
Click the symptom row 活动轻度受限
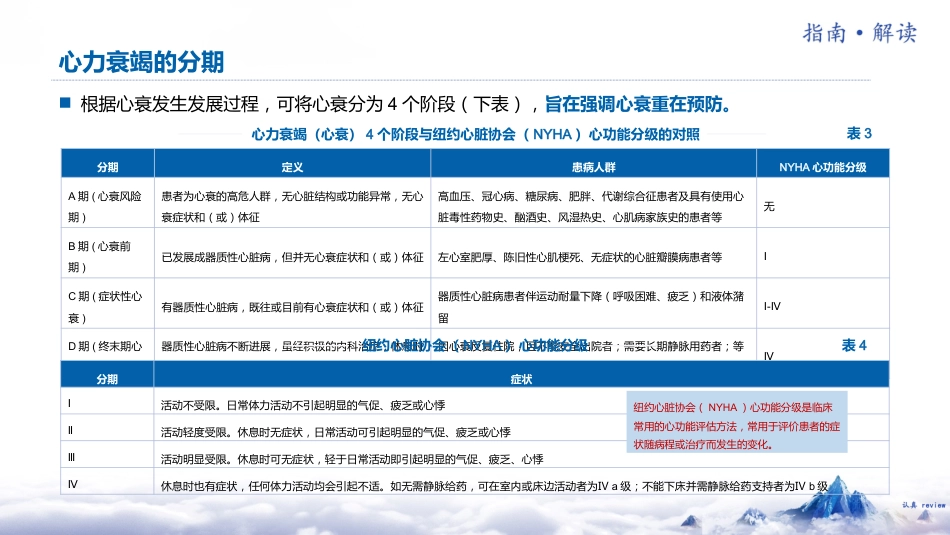coord(336,432)
